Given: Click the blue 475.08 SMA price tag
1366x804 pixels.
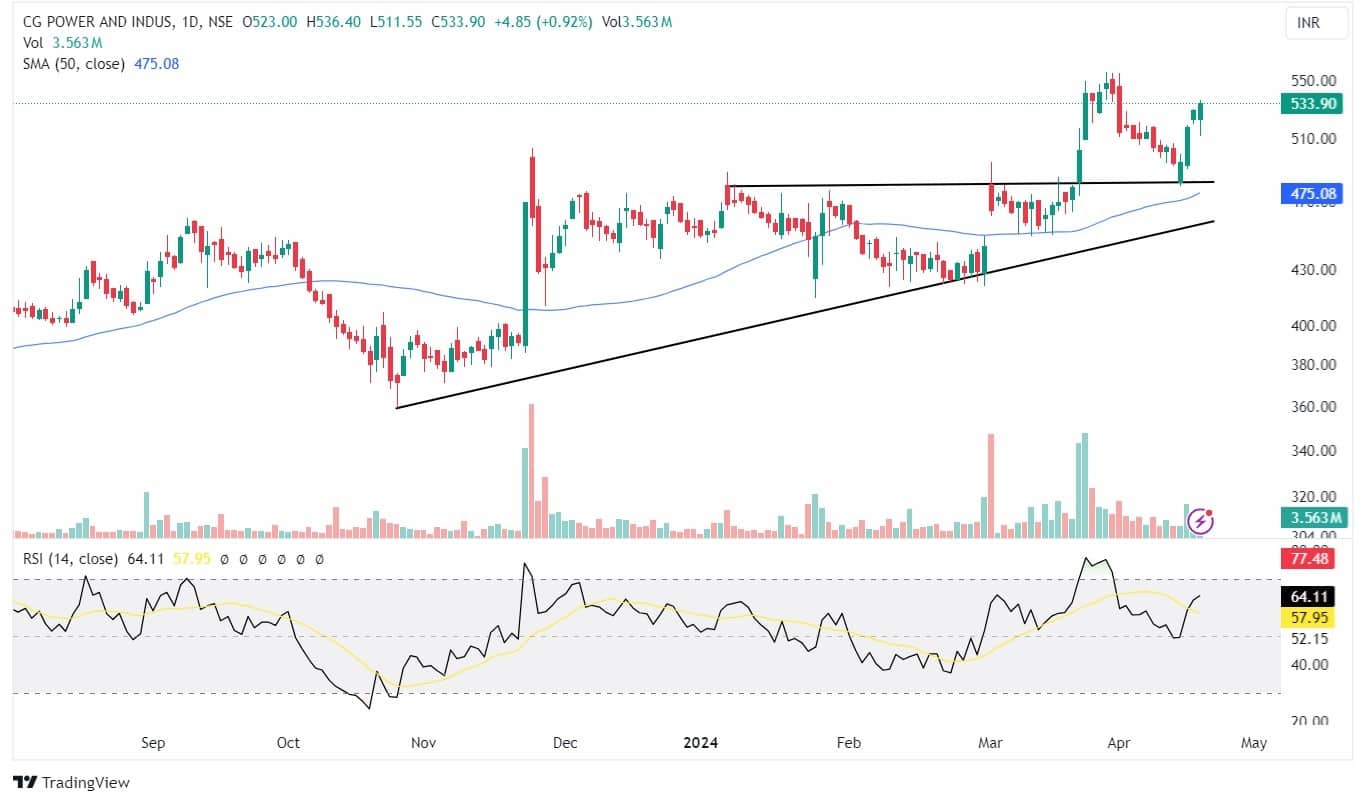Looking at the screenshot, I should (1311, 194).
